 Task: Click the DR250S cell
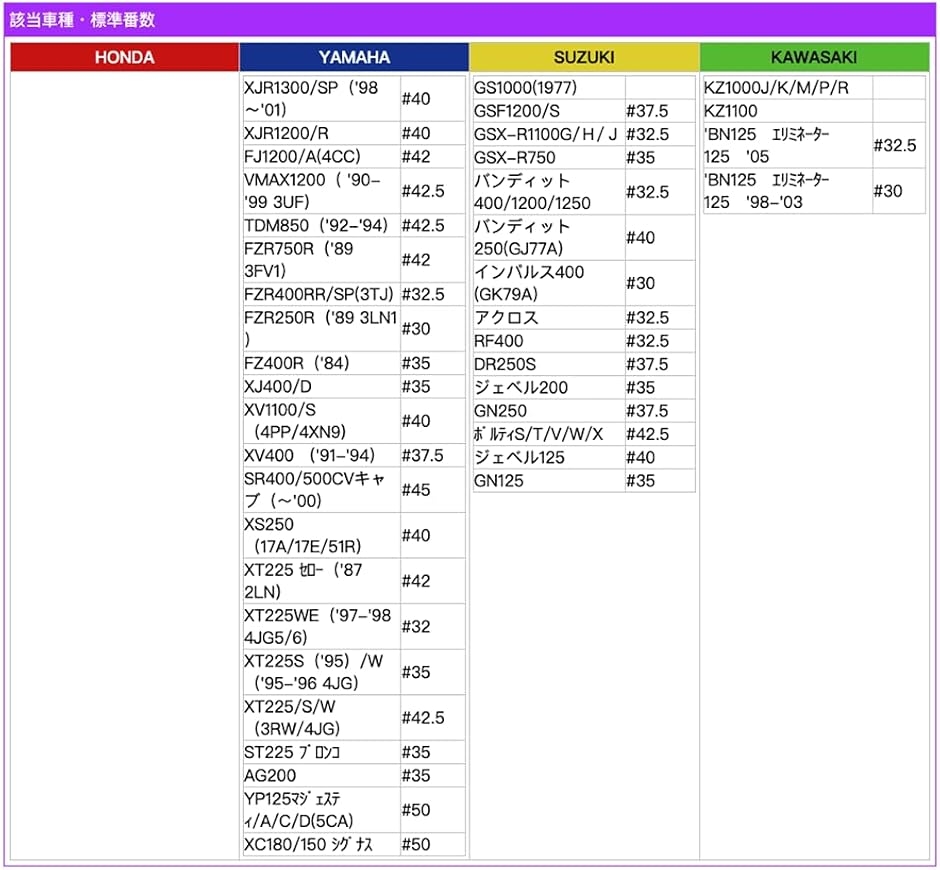click(549, 365)
